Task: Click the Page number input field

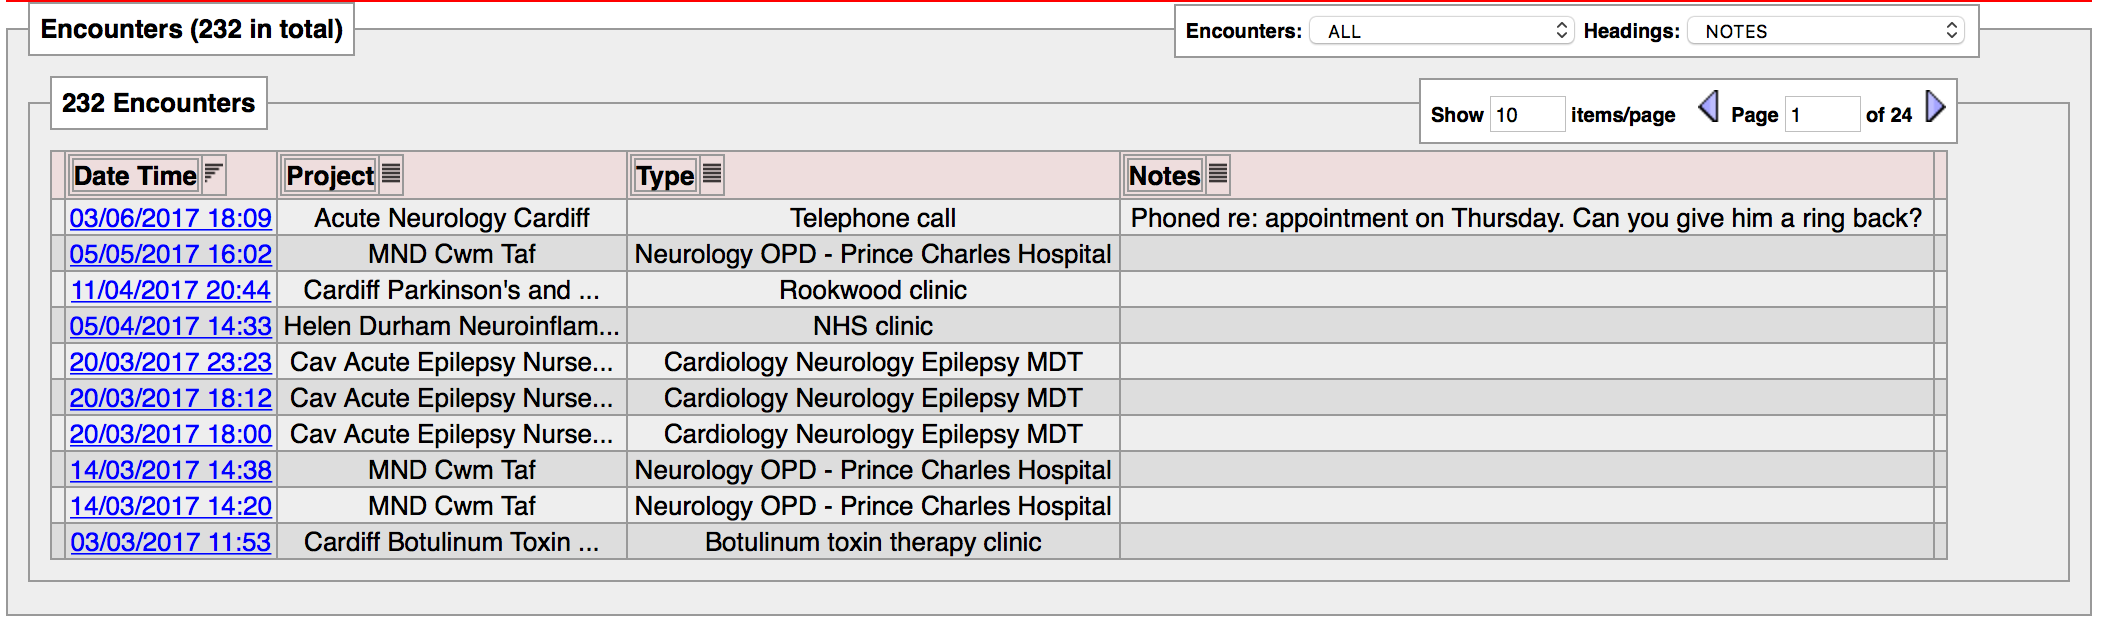Action: click(1822, 114)
